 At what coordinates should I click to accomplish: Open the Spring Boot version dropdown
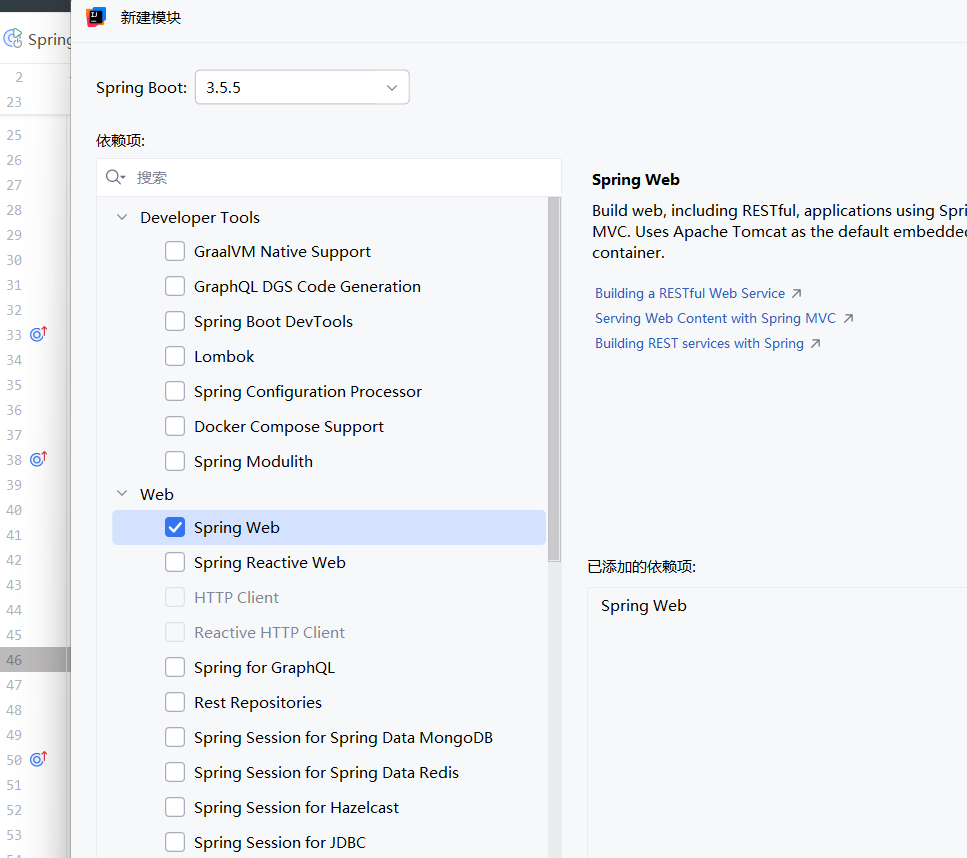(302, 88)
